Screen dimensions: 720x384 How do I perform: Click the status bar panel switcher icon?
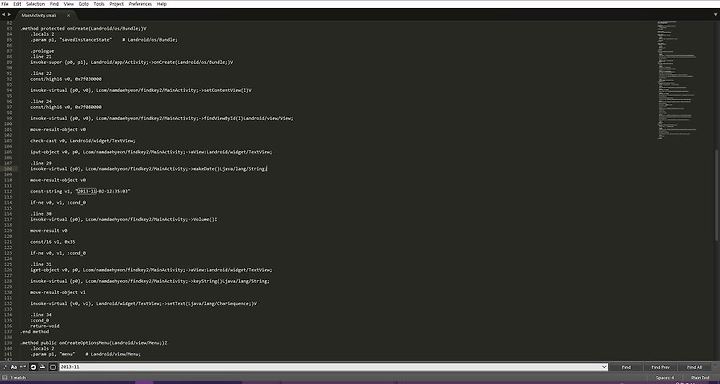pos(5,378)
